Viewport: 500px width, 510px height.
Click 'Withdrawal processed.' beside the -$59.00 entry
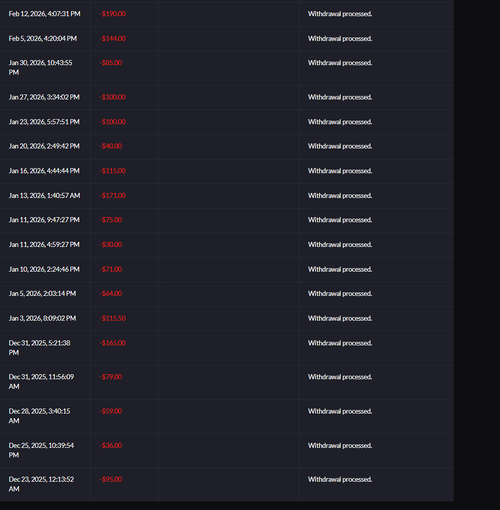tap(340, 411)
